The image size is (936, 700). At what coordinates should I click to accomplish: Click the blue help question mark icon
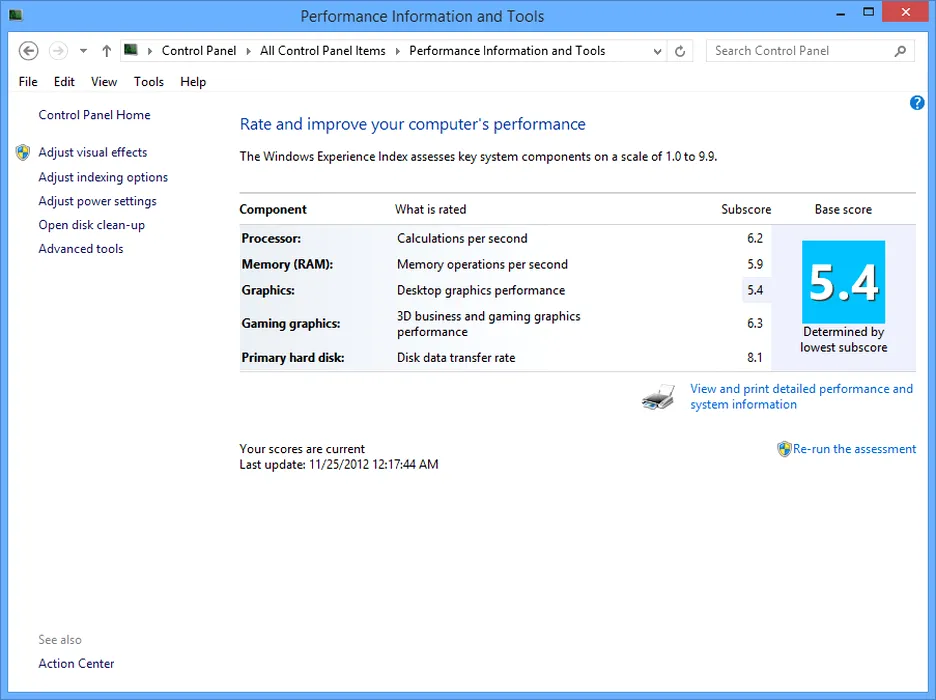[917, 103]
